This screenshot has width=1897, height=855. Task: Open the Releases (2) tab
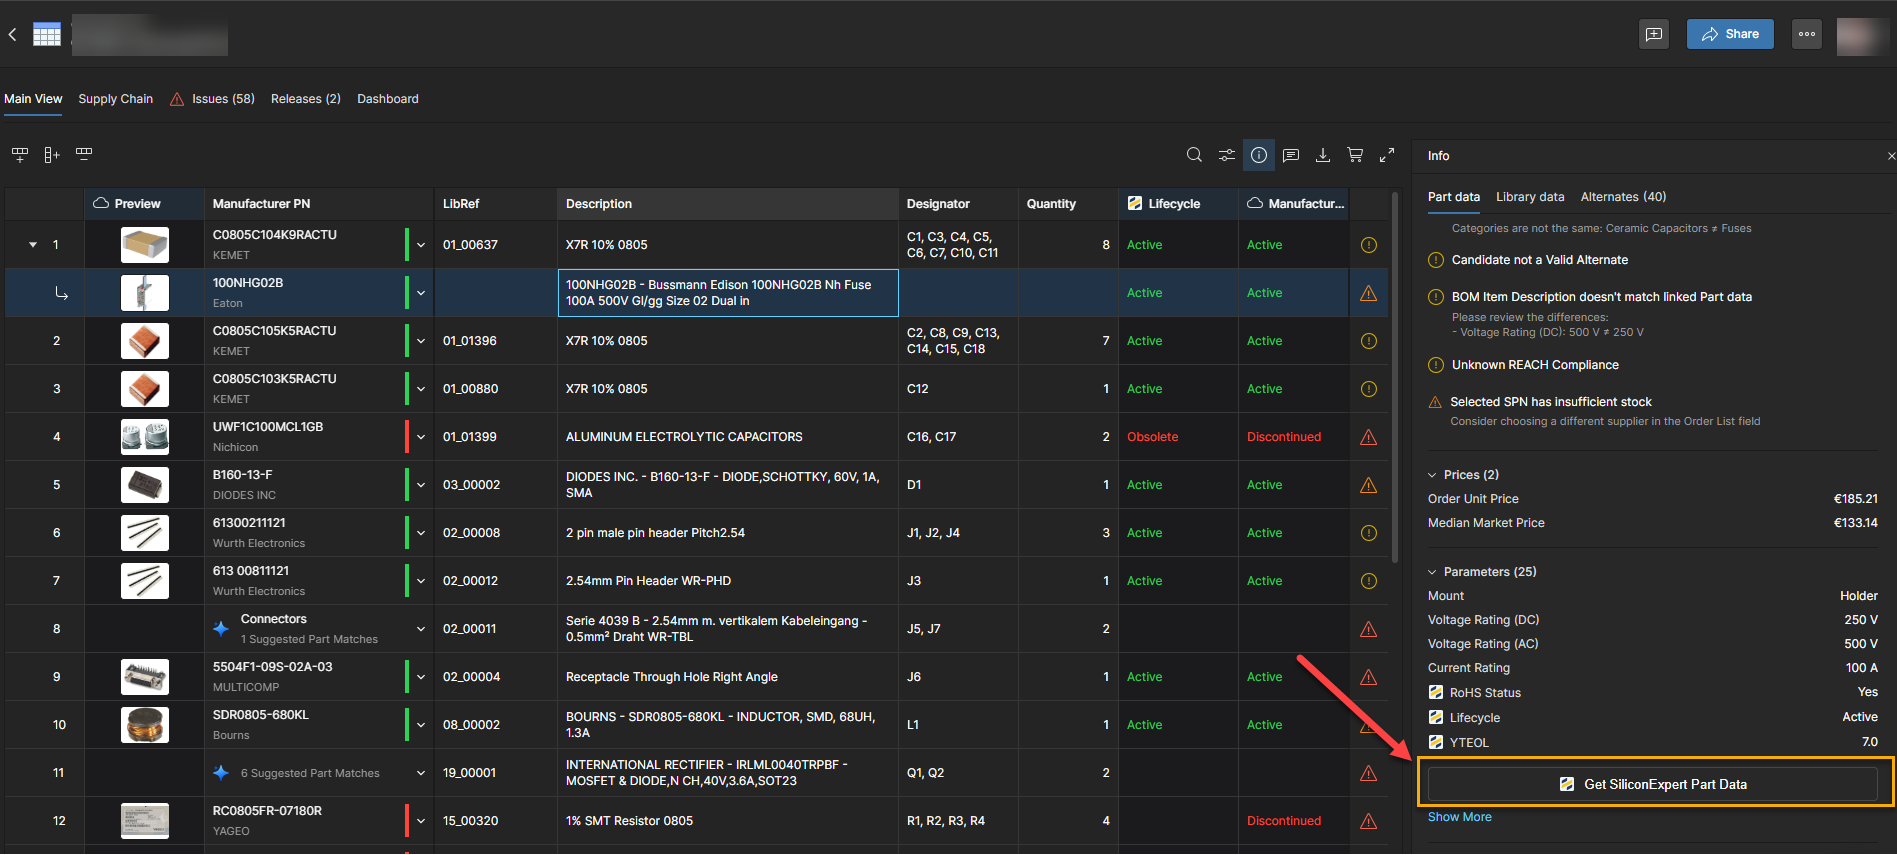[x=306, y=99]
